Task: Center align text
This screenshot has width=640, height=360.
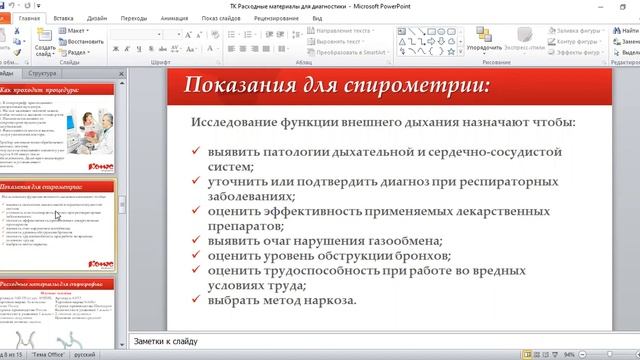Action: [x=243, y=49]
